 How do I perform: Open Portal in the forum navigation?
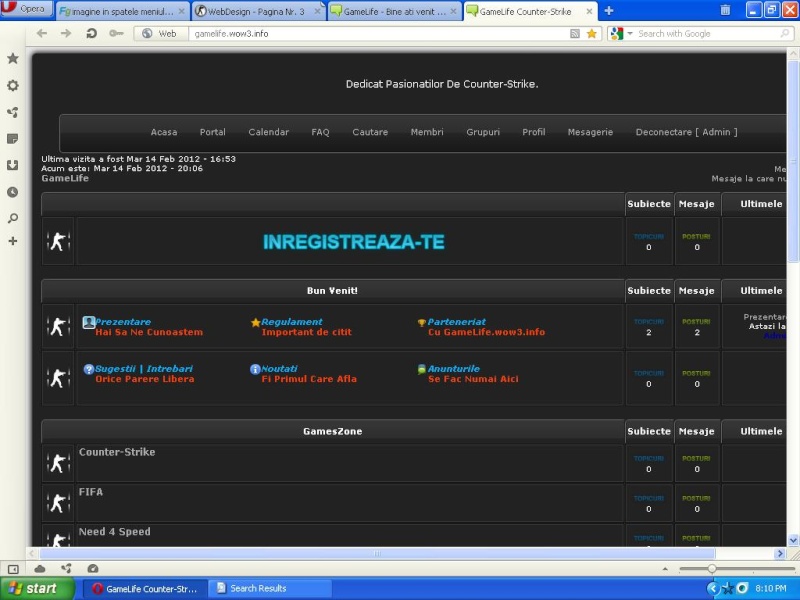point(212,132)
